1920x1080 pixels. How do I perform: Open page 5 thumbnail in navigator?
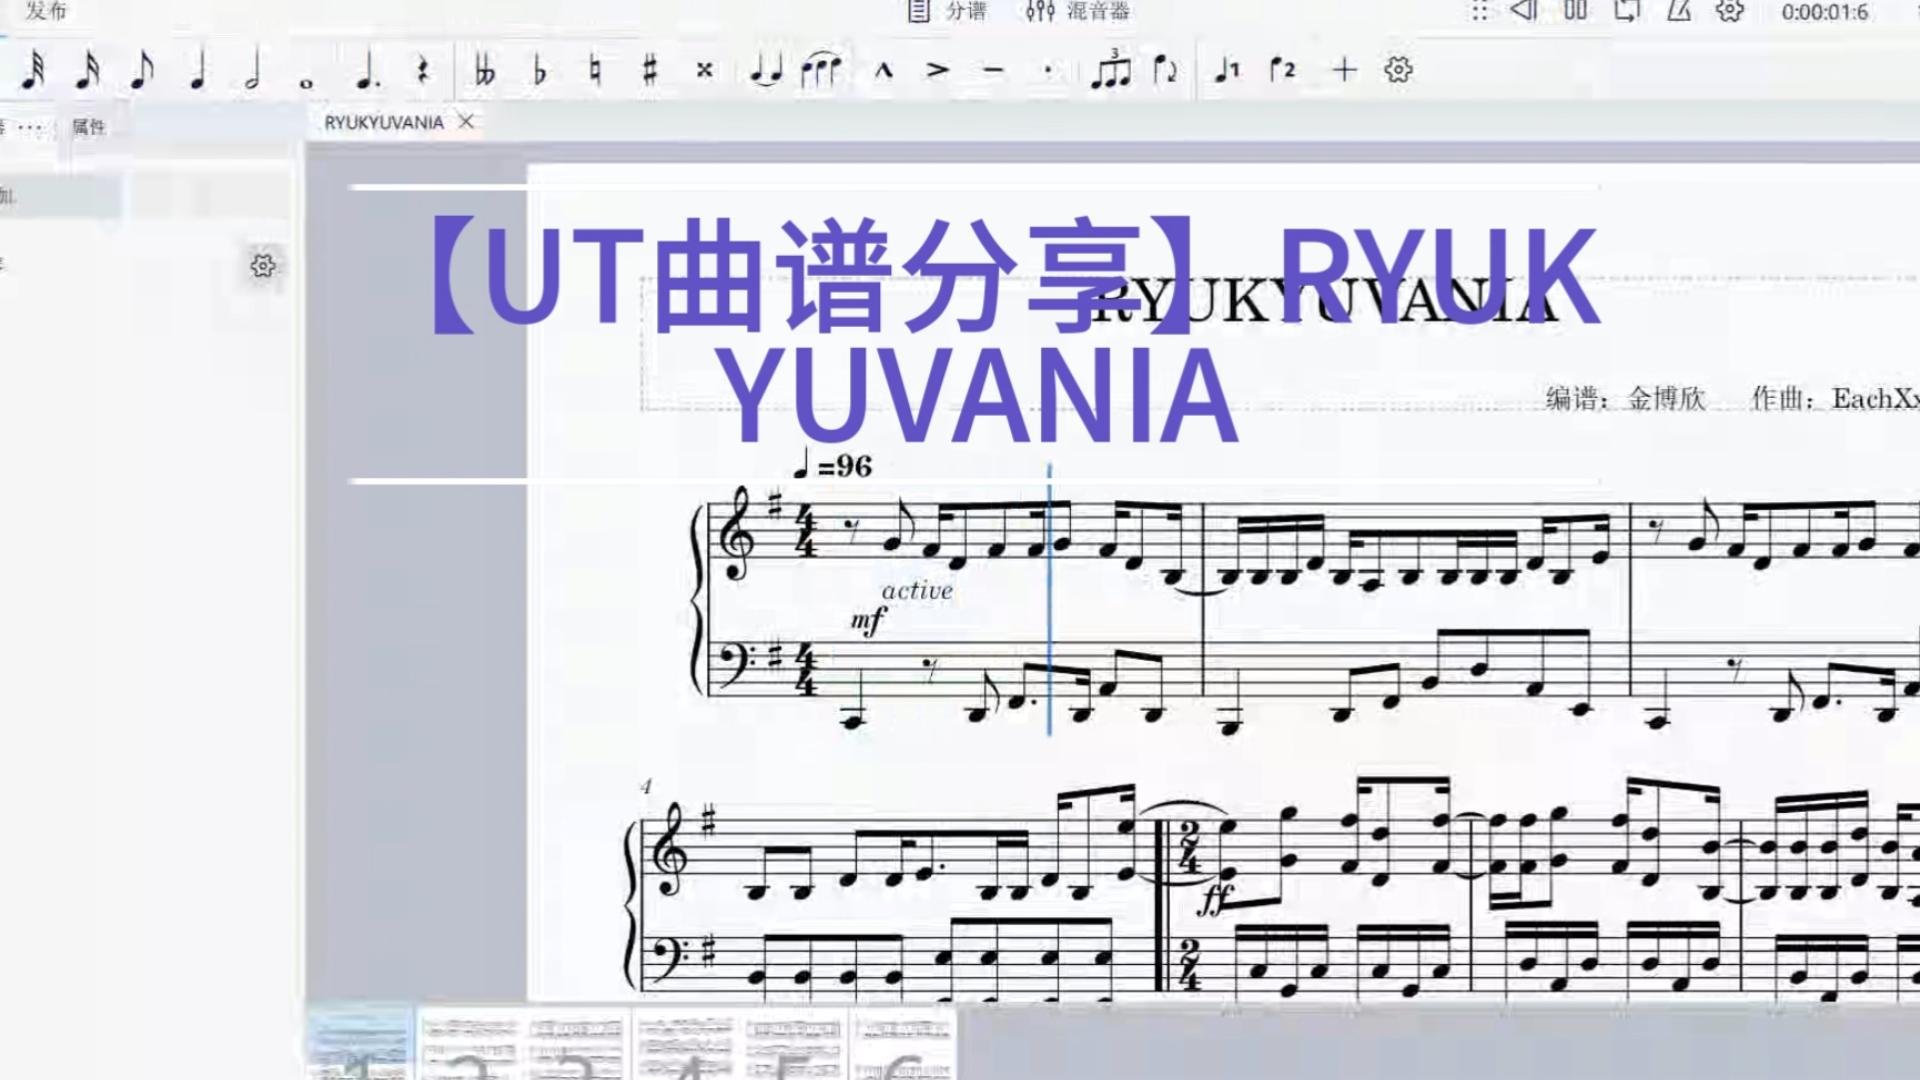pyautogui.click(x=794, y=1045)
